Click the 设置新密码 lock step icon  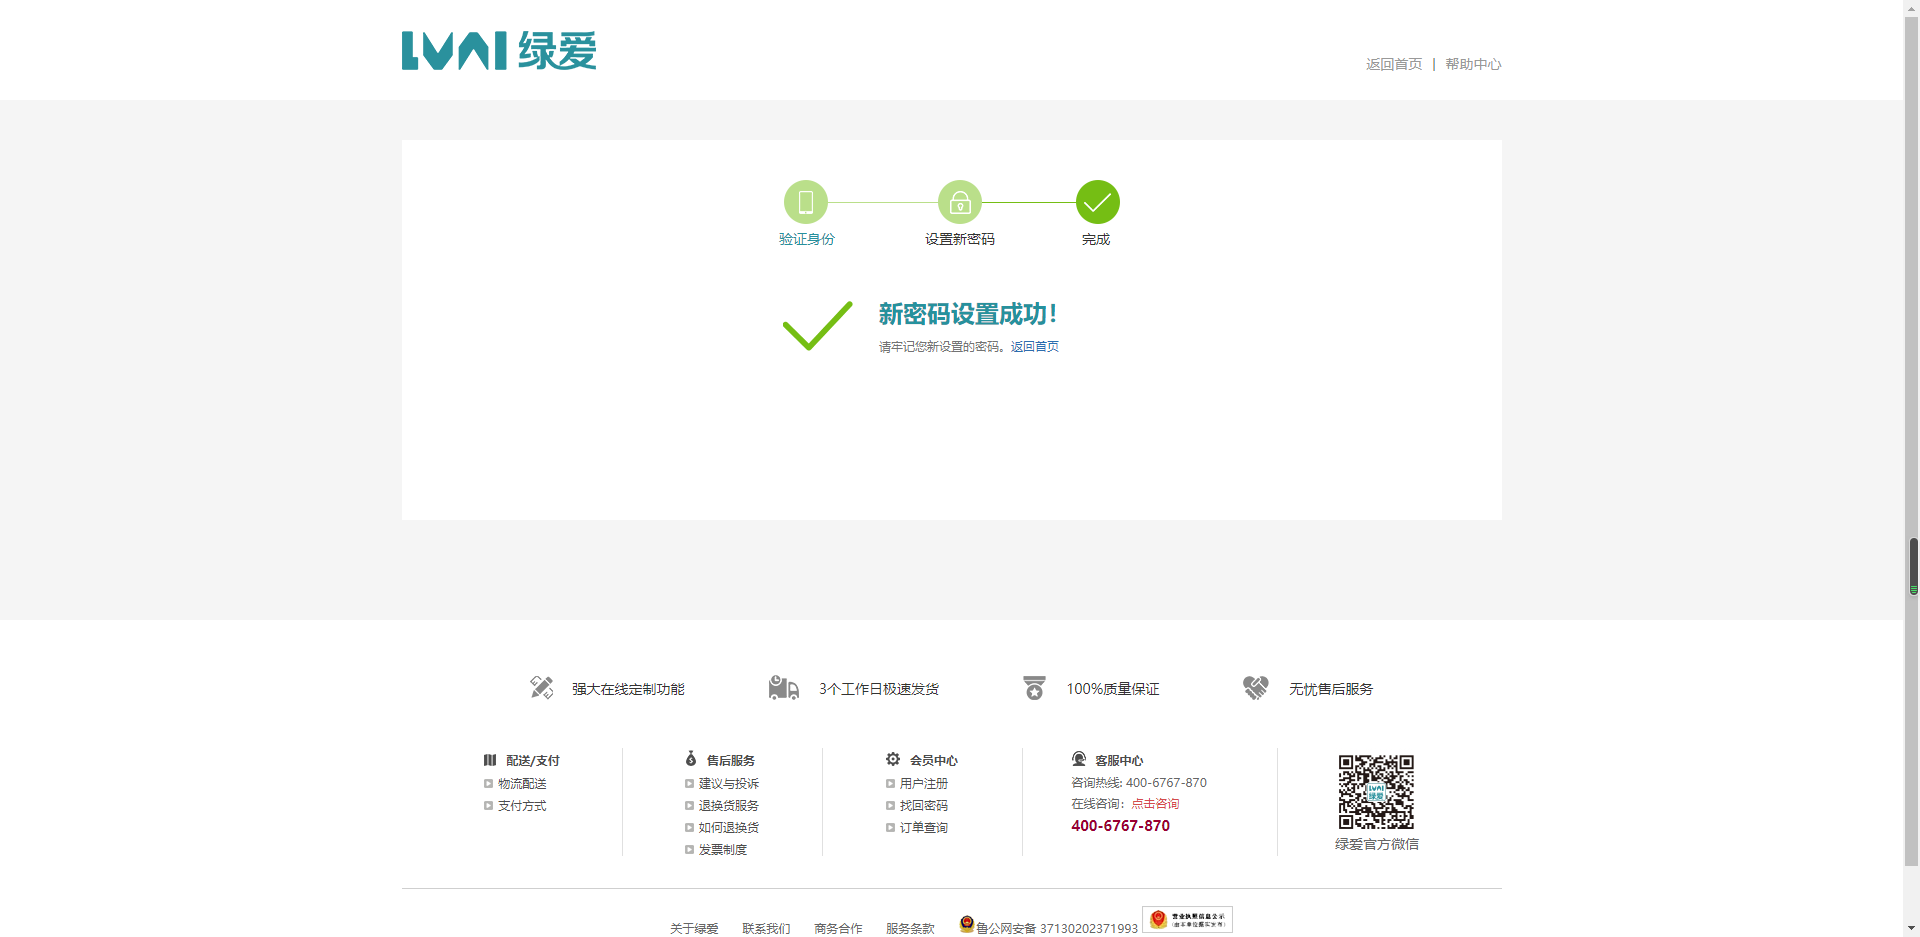click(959, 203)
